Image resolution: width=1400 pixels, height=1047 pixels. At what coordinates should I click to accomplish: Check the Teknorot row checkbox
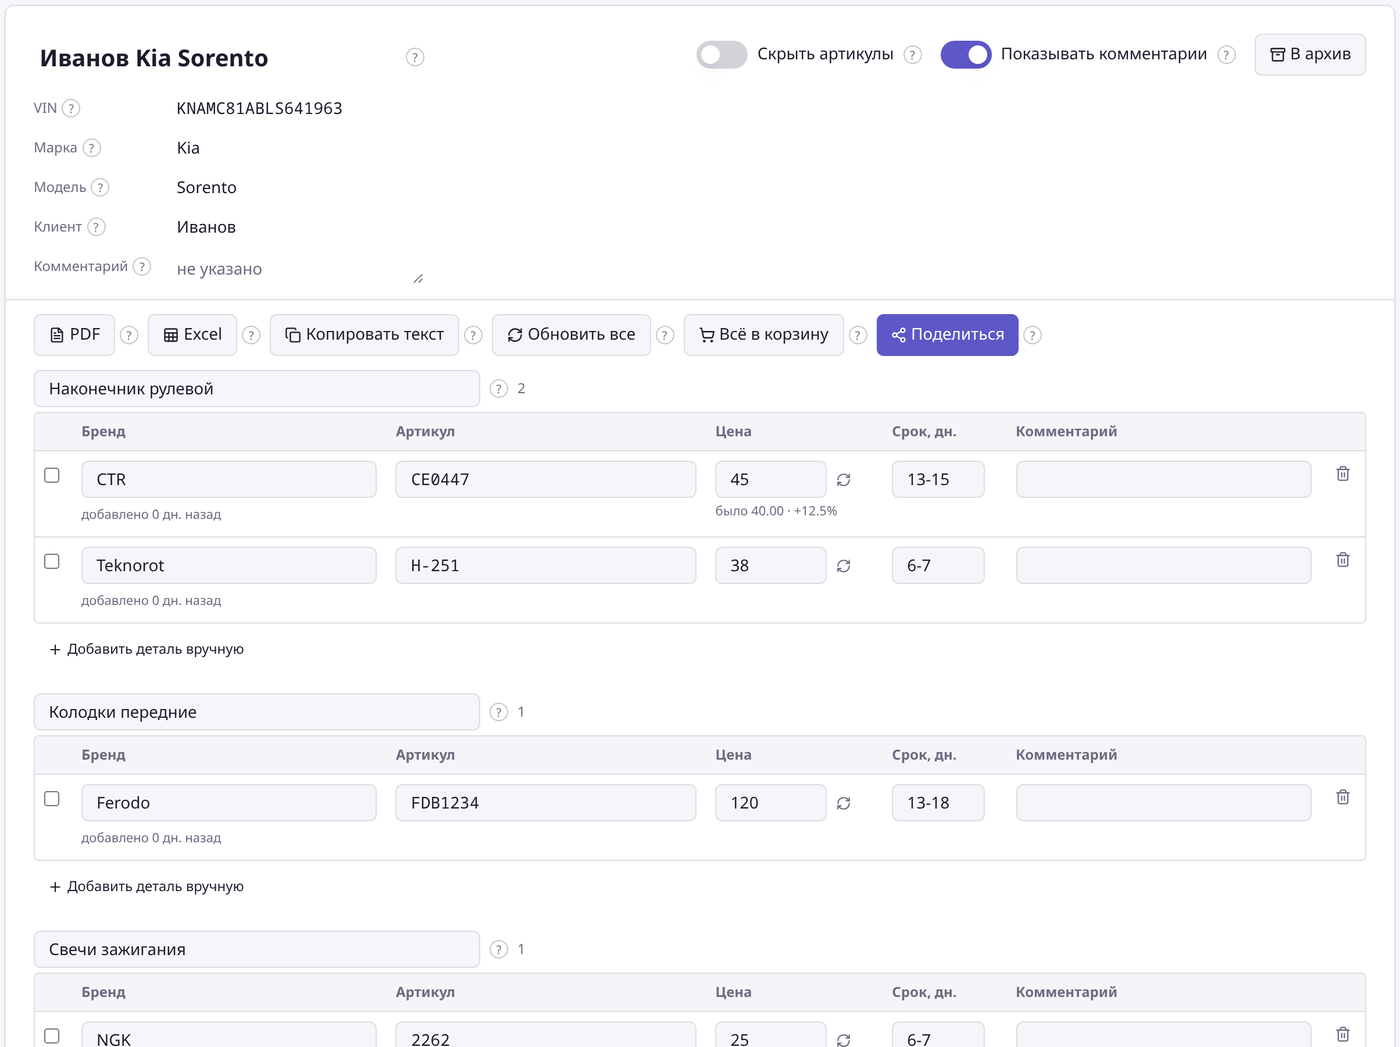(52, 561)
